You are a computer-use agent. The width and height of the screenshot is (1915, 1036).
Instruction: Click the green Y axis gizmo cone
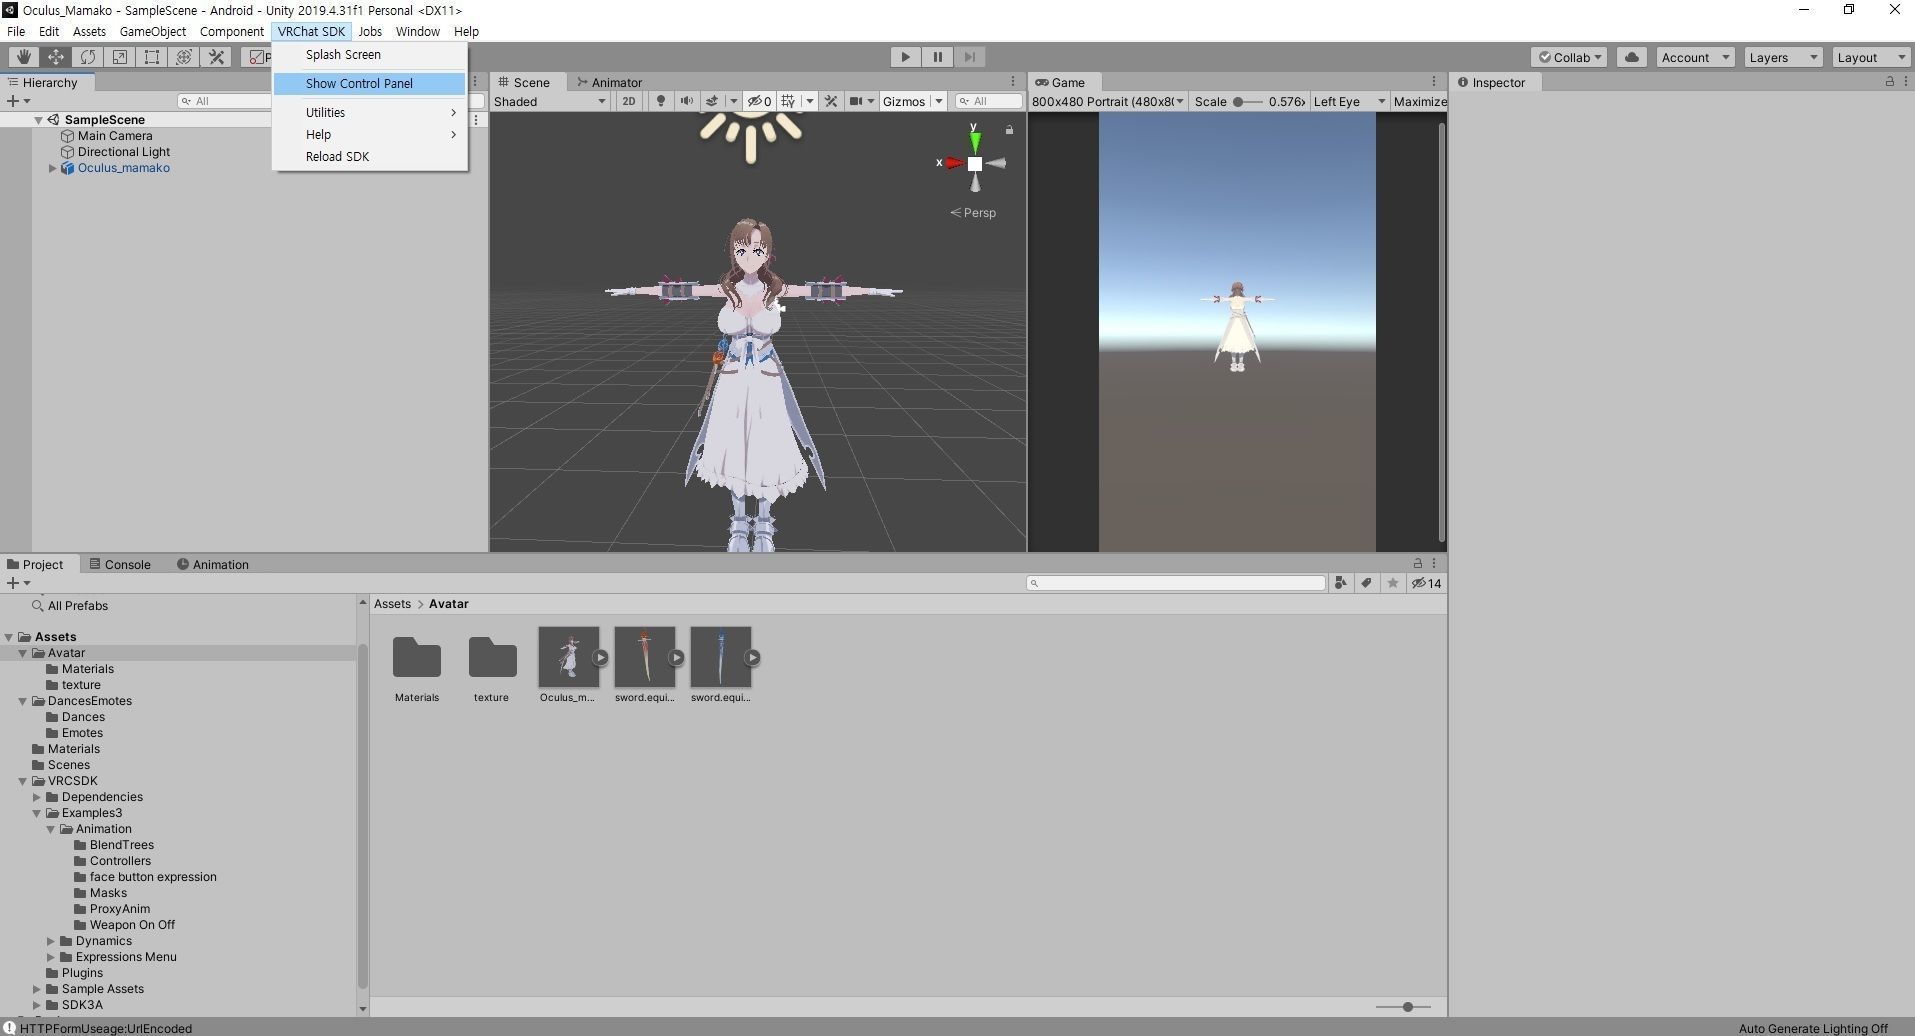974,141
